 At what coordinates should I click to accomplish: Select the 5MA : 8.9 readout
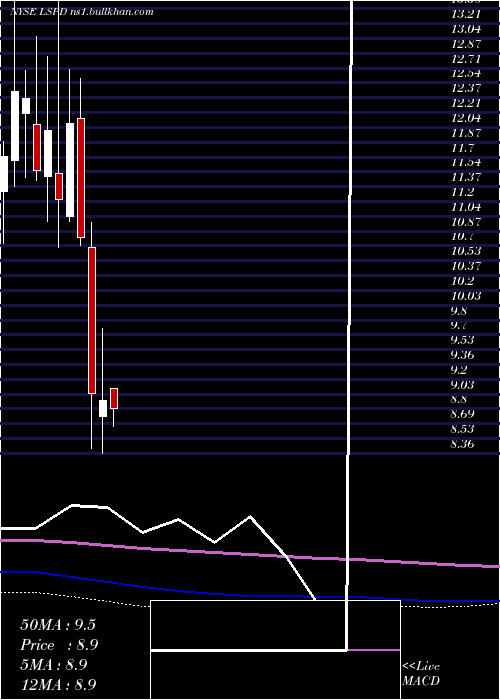(54, 665)
